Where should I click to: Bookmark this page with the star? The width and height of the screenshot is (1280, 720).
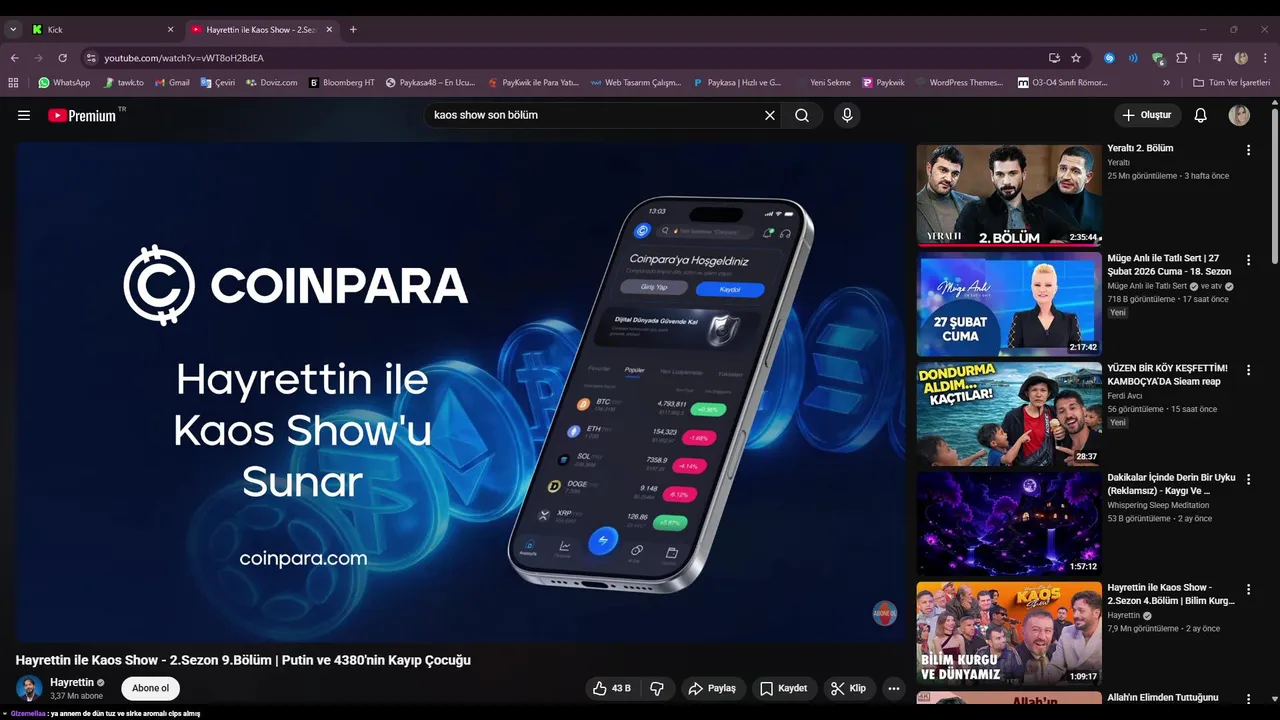pyautogui.click(x=1076, y=58)
